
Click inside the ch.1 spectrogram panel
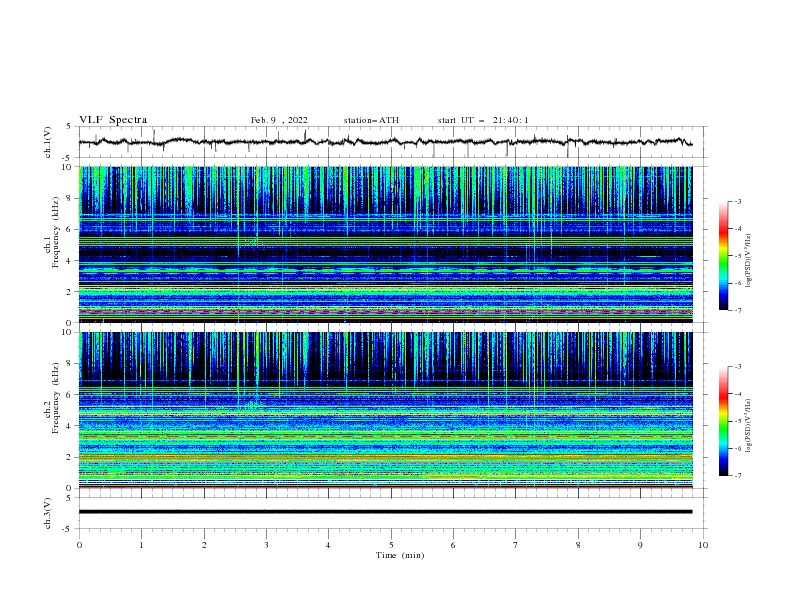(385, 244)
